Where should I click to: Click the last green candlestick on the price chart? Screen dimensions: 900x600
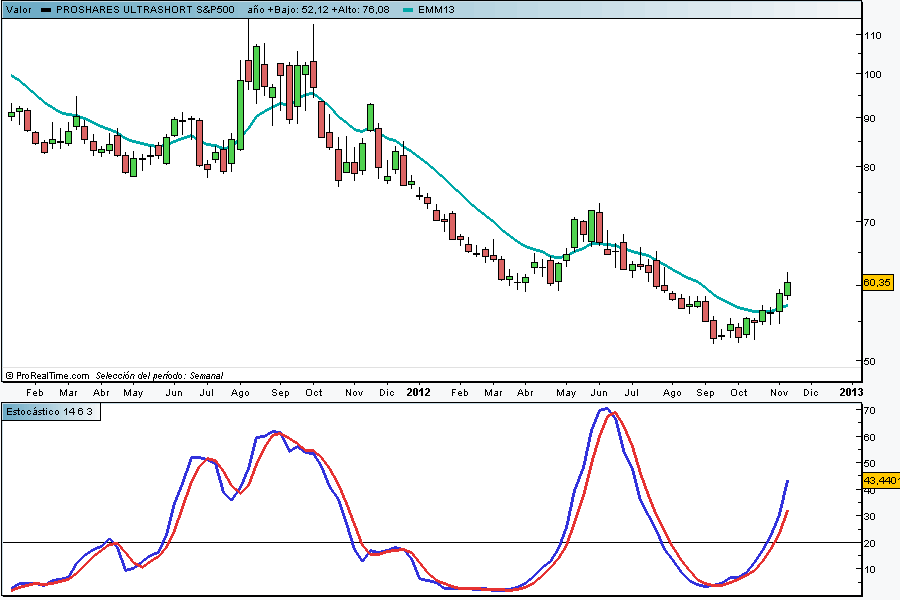788,289
